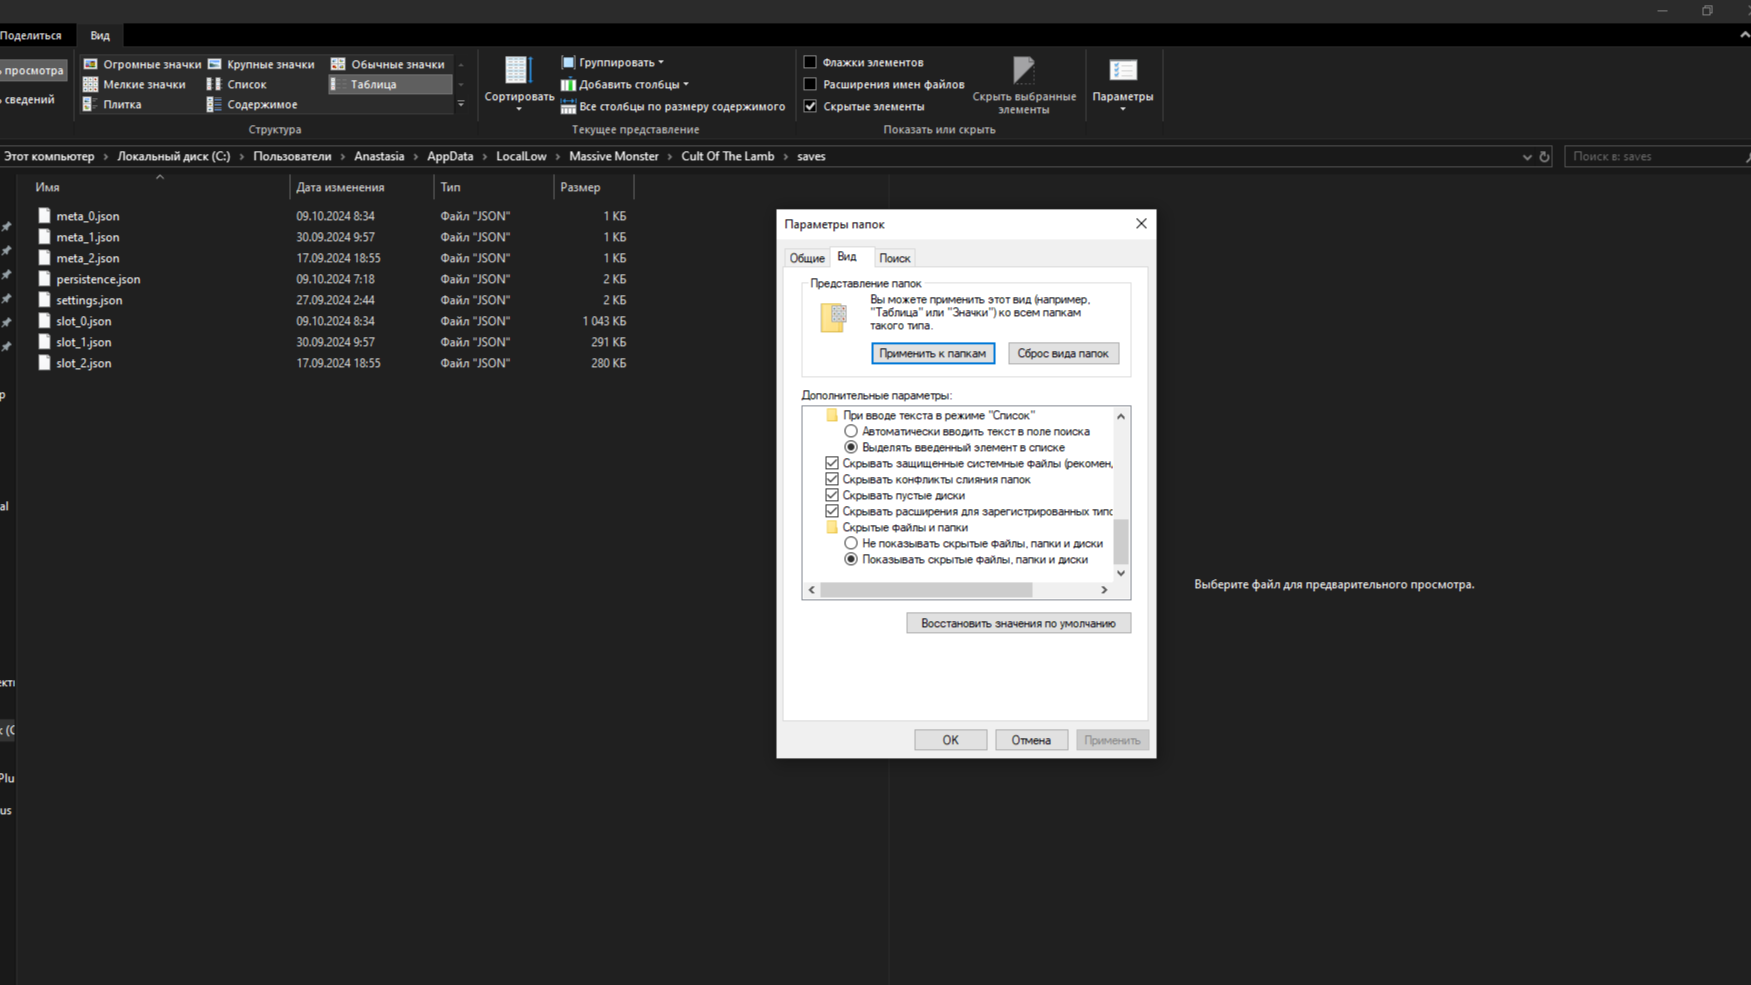This screenshot has height=985, width=1751.
Task: Expand the layout gallery's more-options arrow
Action: click(x=461, y=104)
